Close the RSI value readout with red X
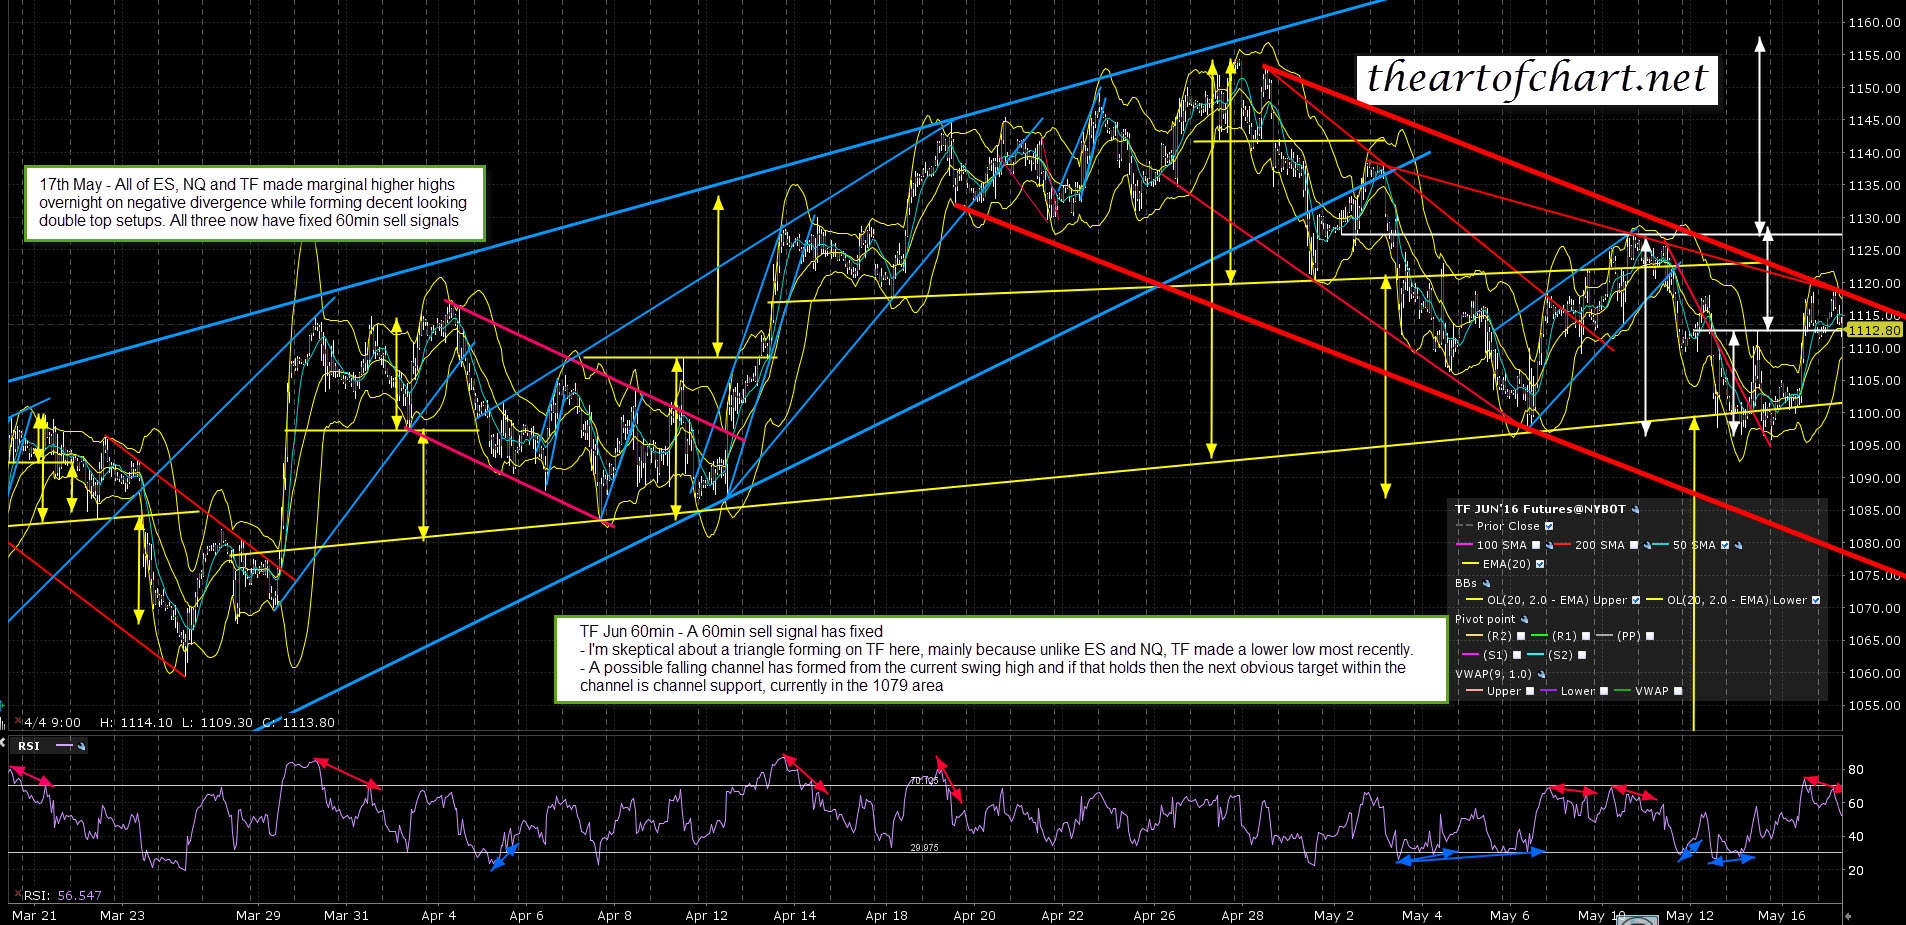Image resolution: width=1906 pixels, height=925 pixels. [x=17, y=895]
